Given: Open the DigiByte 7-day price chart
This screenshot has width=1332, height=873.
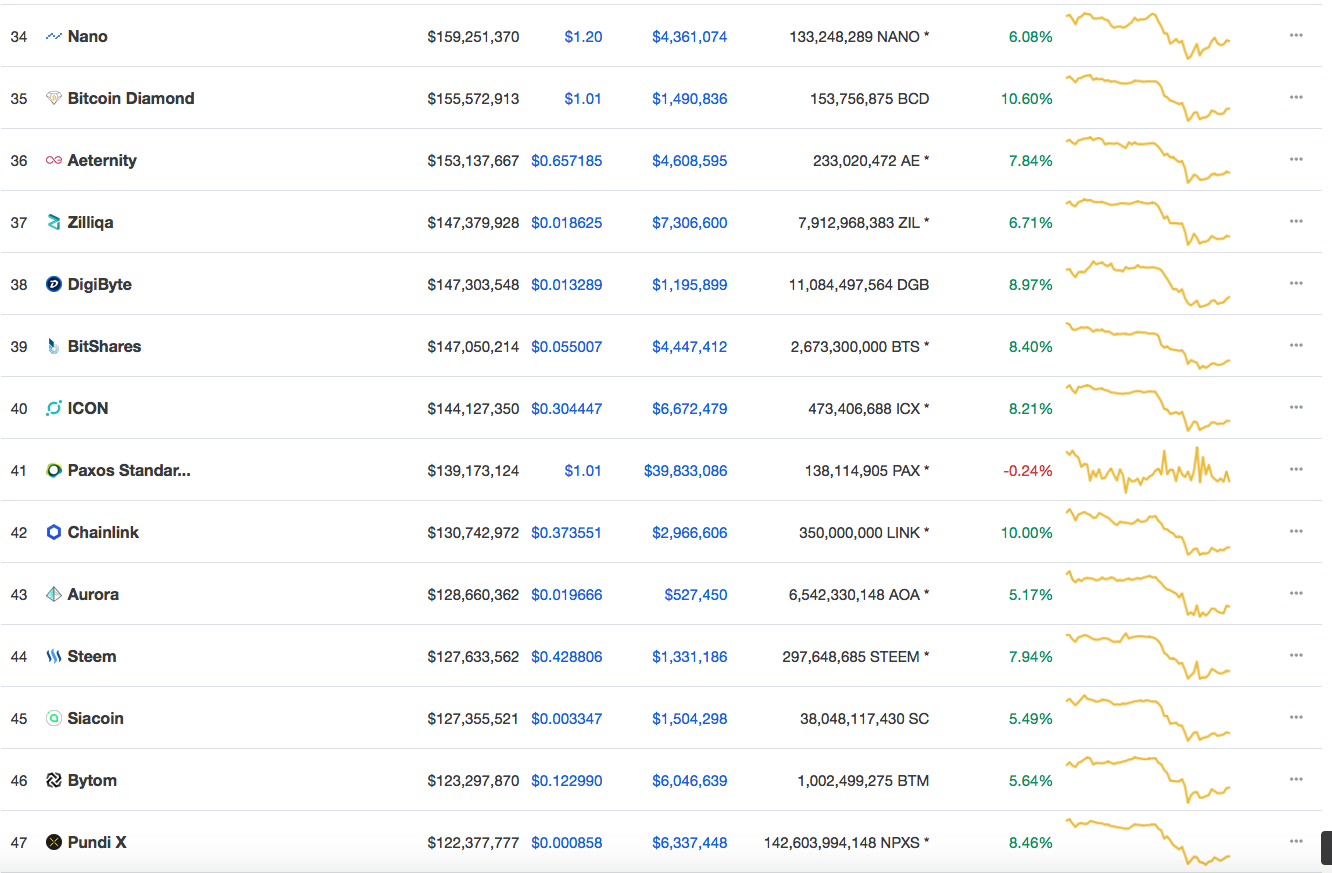Looking at the screenshot, I should 1149,283.
